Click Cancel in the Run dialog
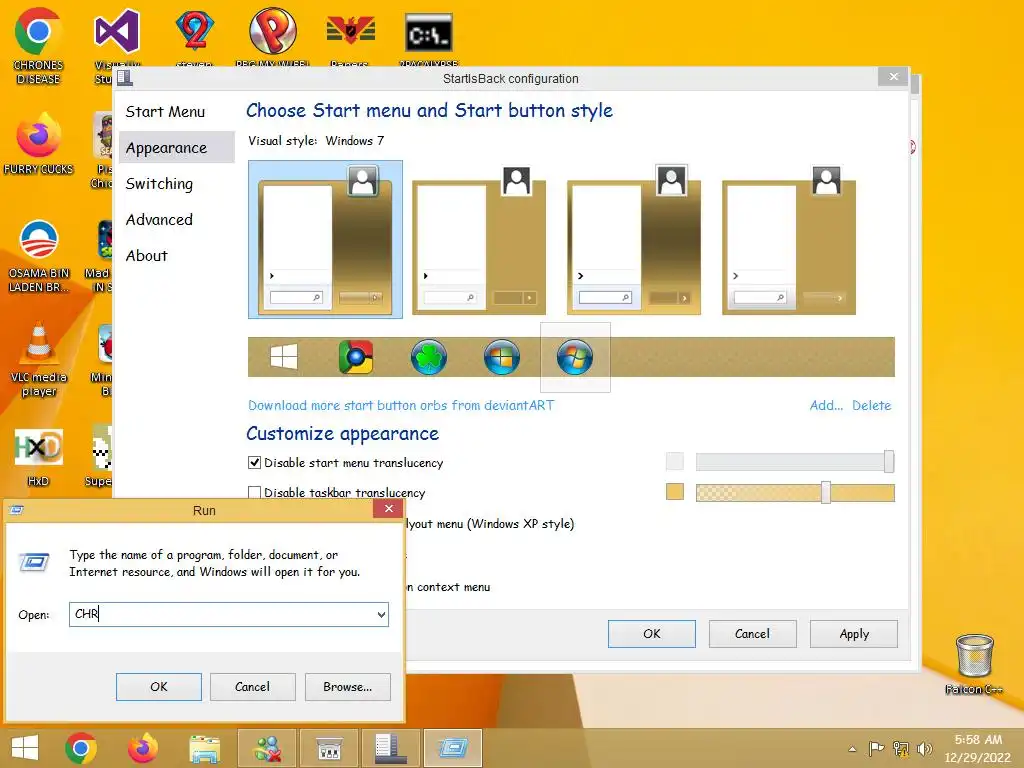Image resolution: width=1024 pixels, height=768 pixels. tap(253, 686)
